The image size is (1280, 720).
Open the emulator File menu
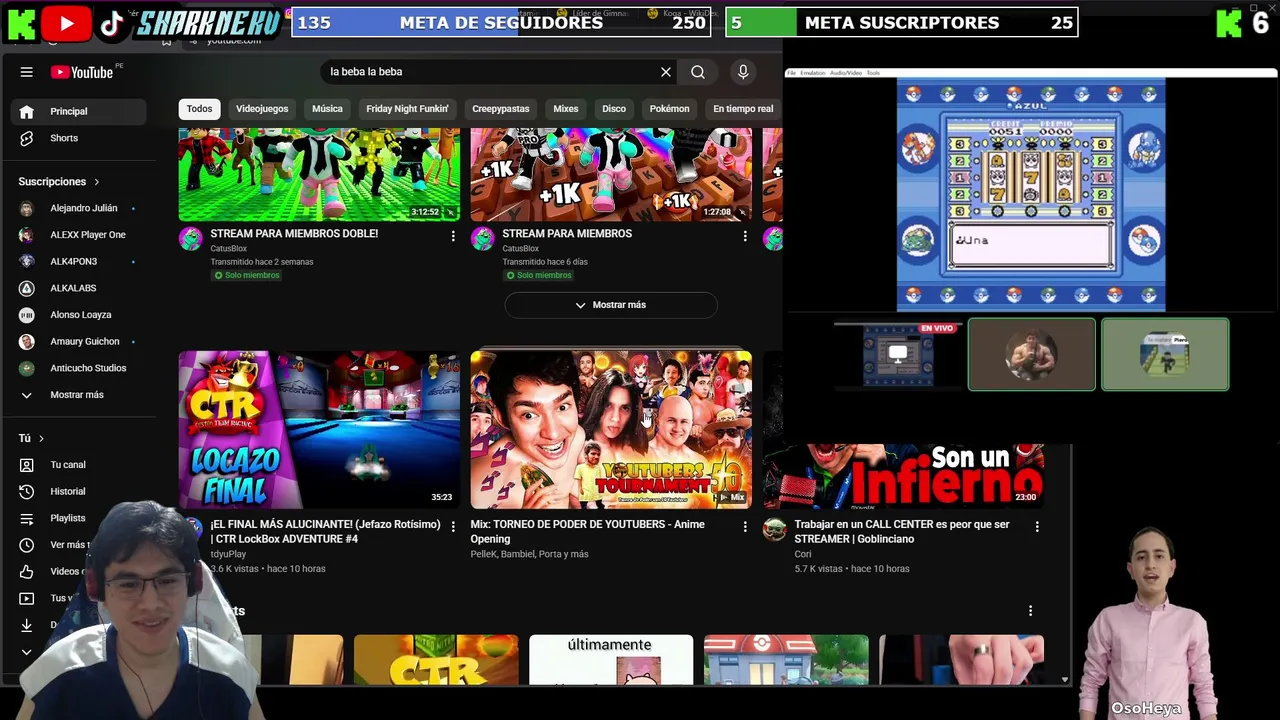[791, 73]
